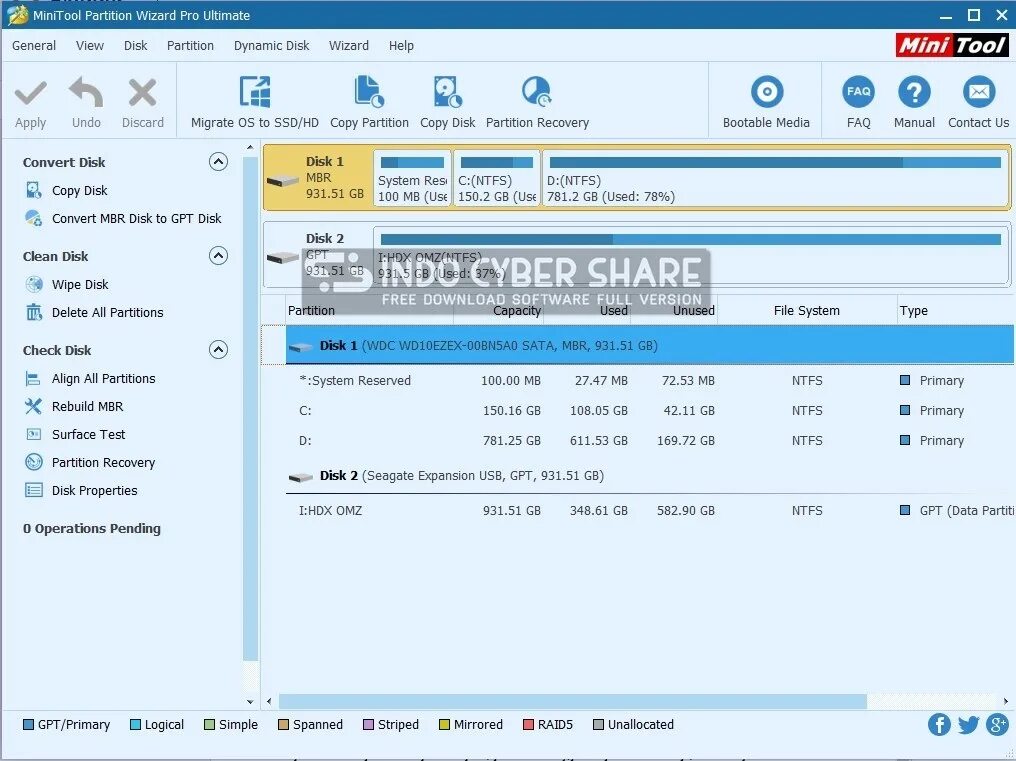The height and width of the screenshot is (761, 1016).
Task: Launch the Copy Disk toolbar icon
Action: [447, 91]
